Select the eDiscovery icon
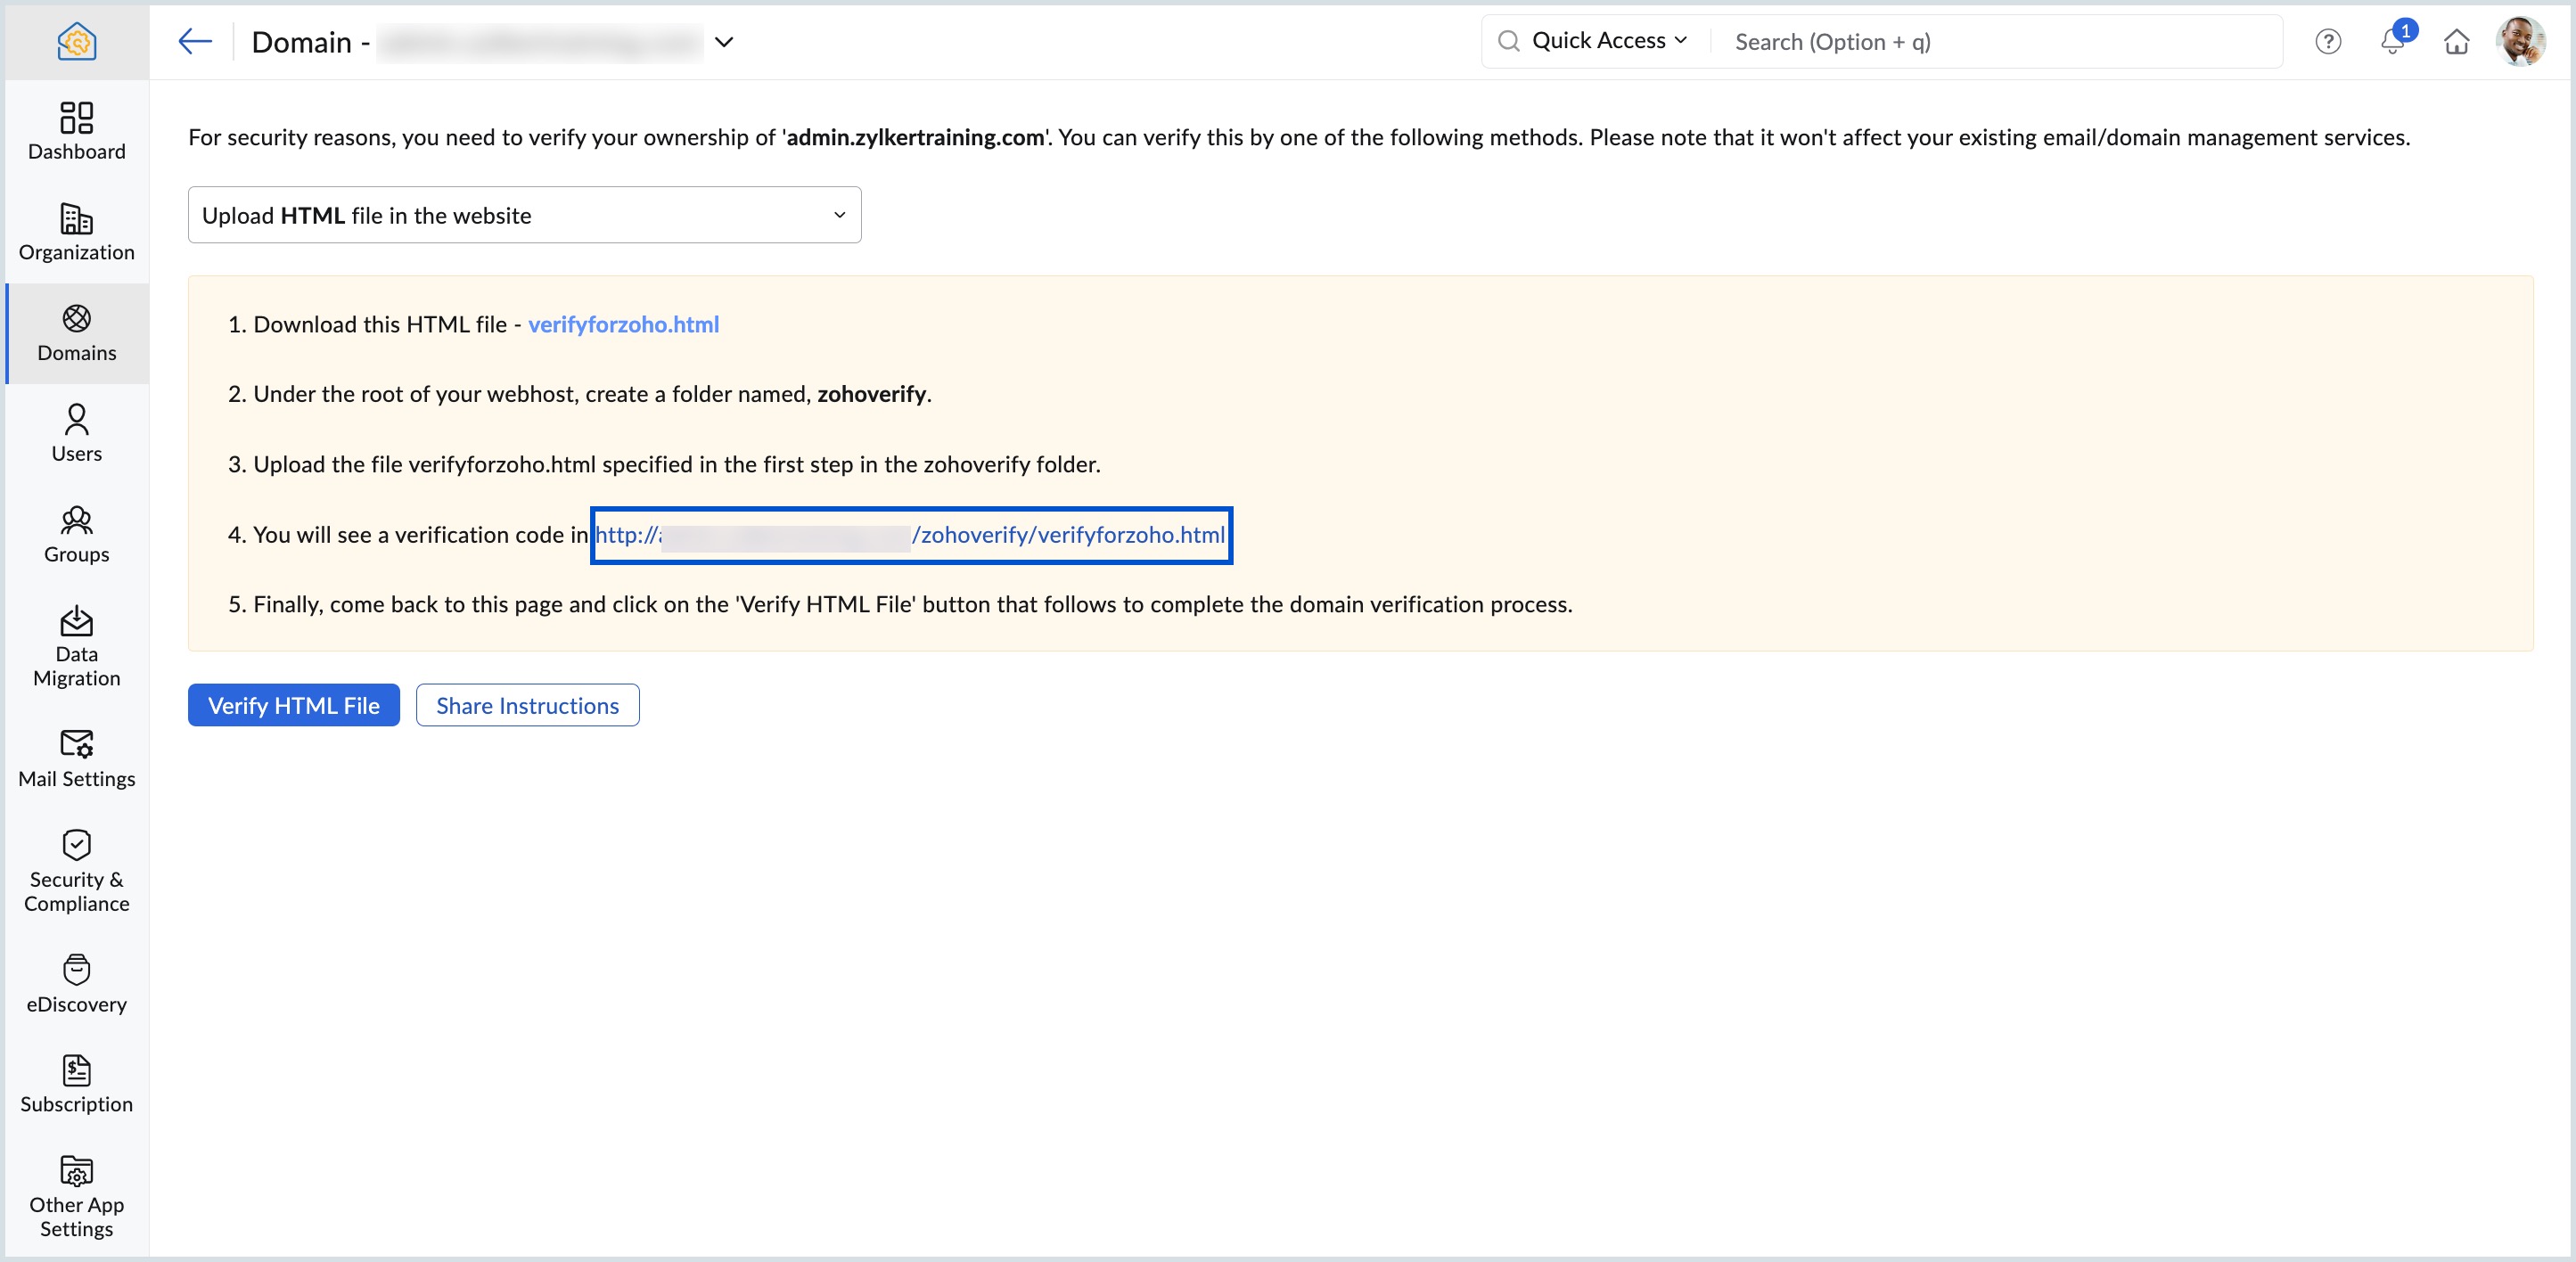2576x1262 pixels. pos(75,985)
